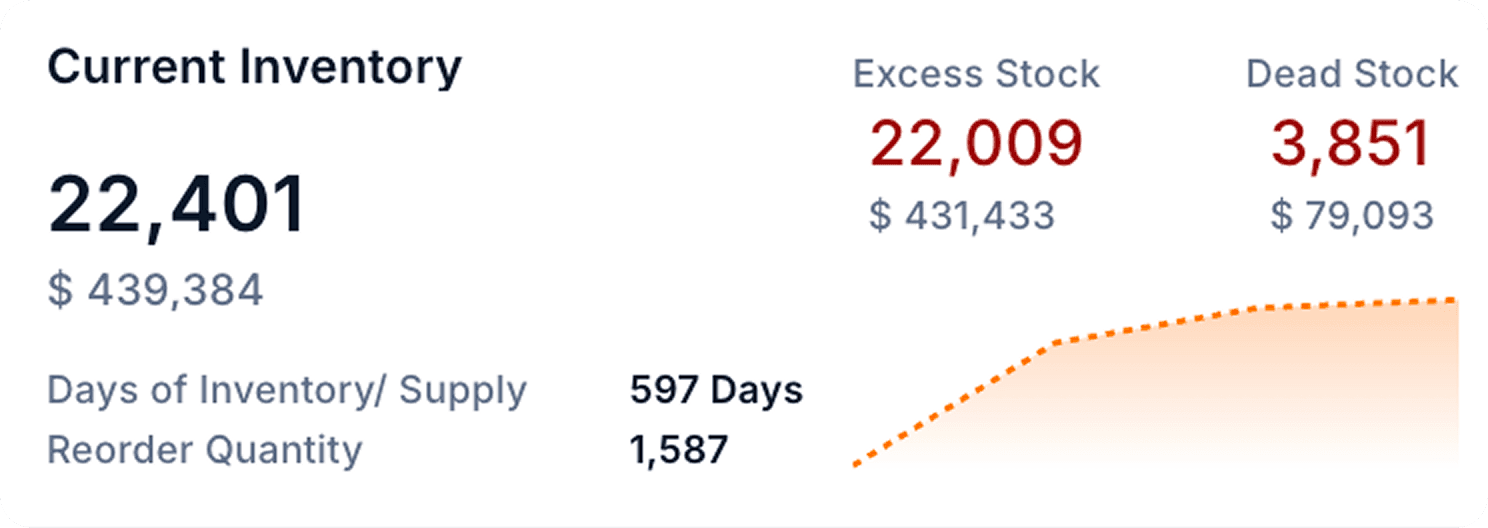Open the Dead Stock label
The width and height of the screenshot is (1488, 528).
coord(1352,75)
